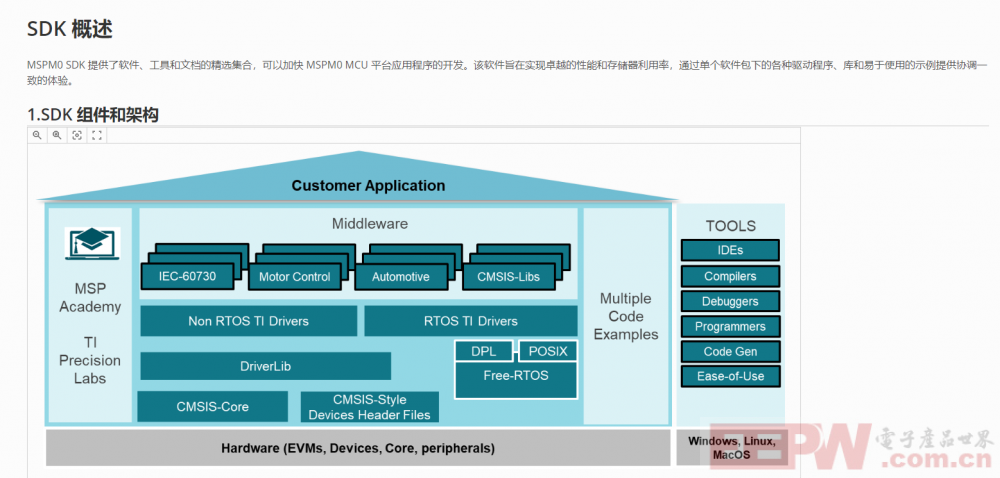Reset diagram view with the center-focus icon
The height and width of the screenshot is (478, 1000).
(x=77, y=135)
